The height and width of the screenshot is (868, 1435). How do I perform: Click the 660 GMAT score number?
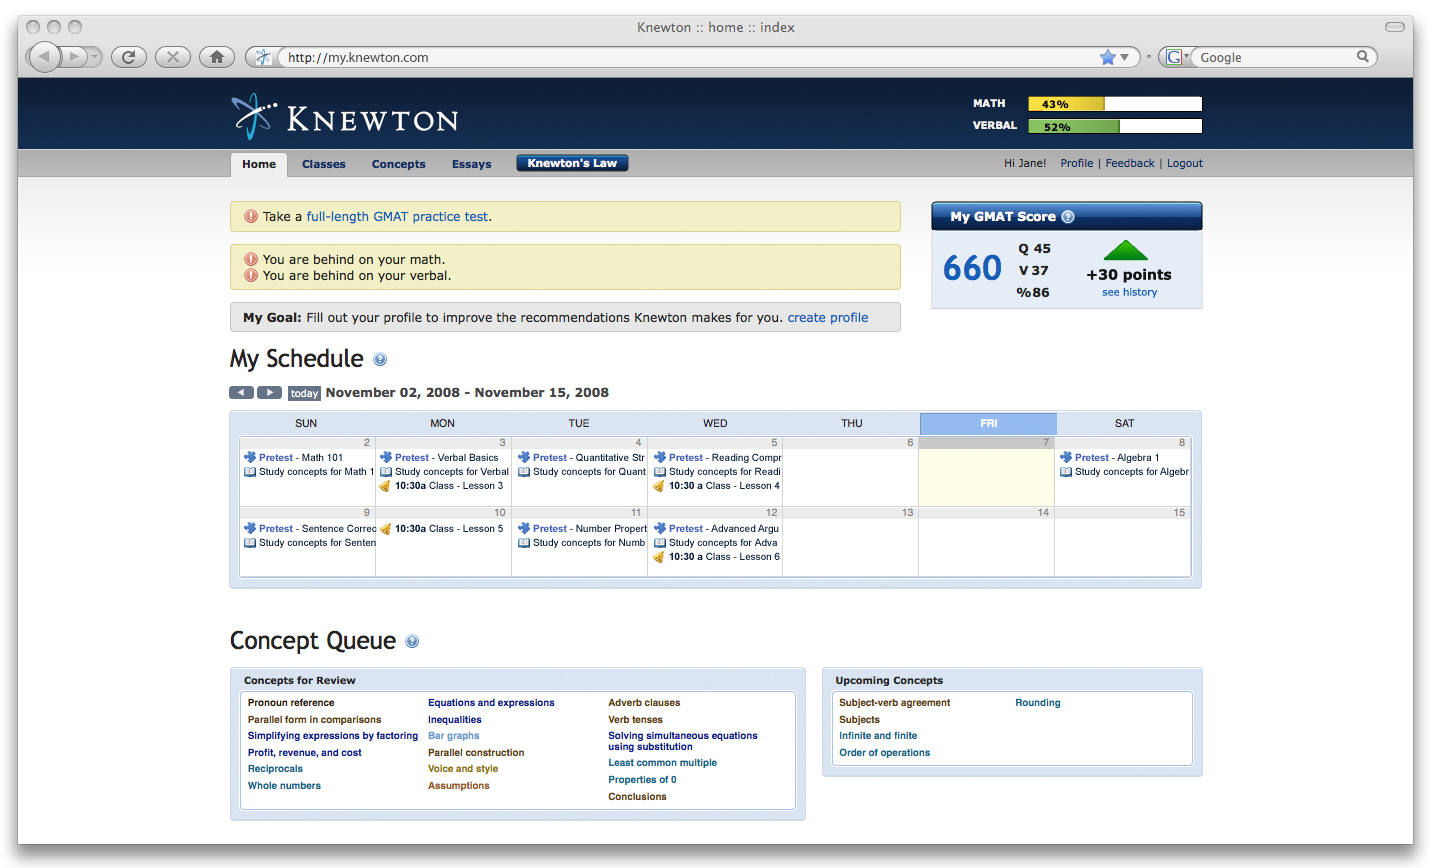[972, 268]
